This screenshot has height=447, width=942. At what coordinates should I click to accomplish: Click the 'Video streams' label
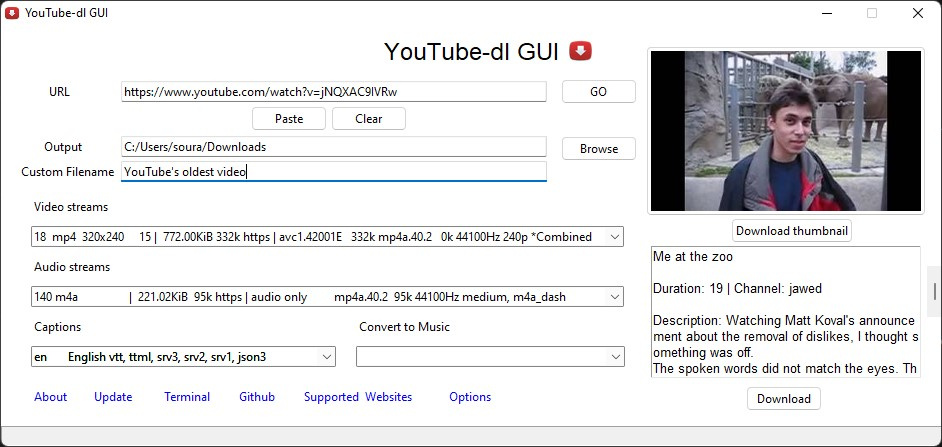71,207
